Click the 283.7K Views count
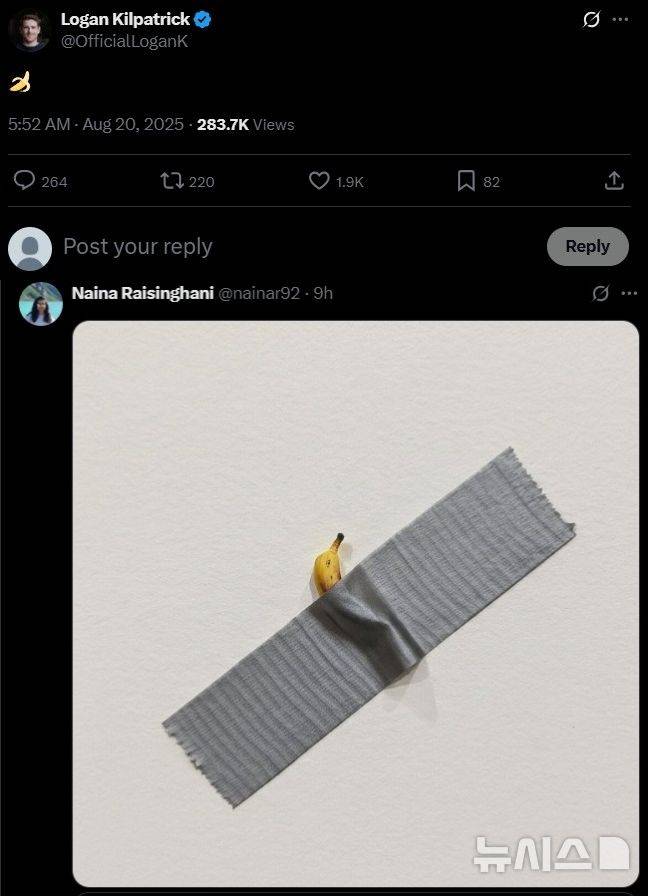648x896 pixels. [245, 124]
